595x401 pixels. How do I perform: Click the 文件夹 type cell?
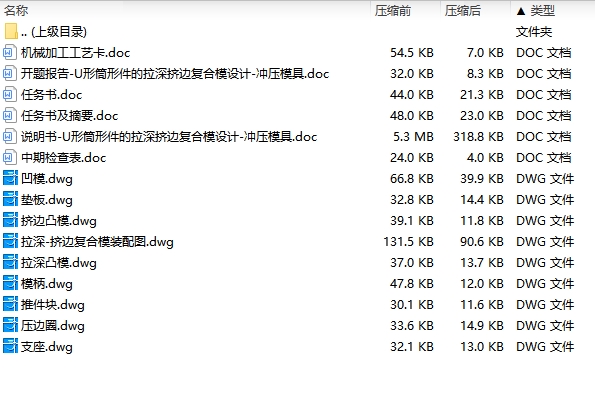coord(534,32)
